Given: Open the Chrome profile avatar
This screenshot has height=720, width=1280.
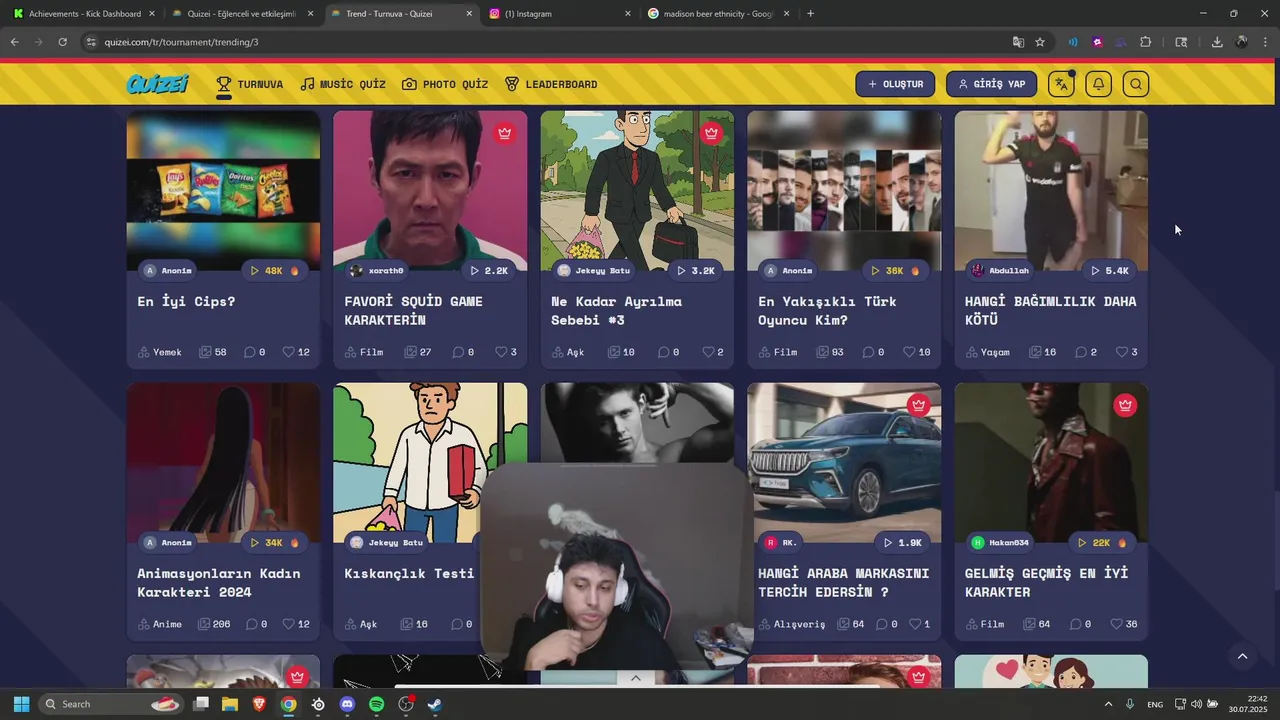Looking at the screenshot, I should coord(1241,42).
